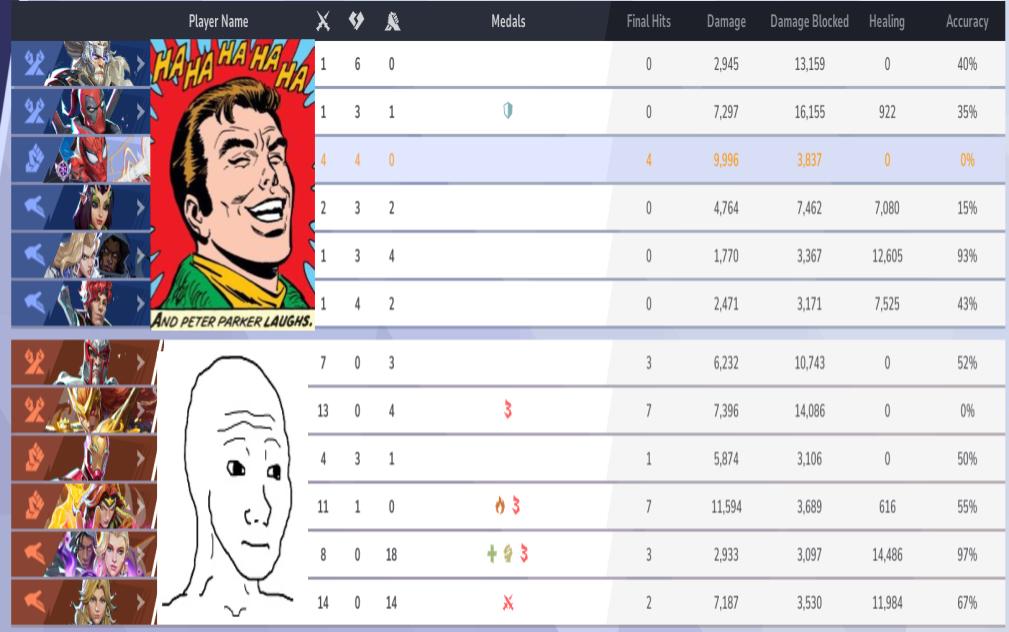Click the Wojak face drawing
The height and width of the screenshot is (632, 1009).
tap(232, 483)
